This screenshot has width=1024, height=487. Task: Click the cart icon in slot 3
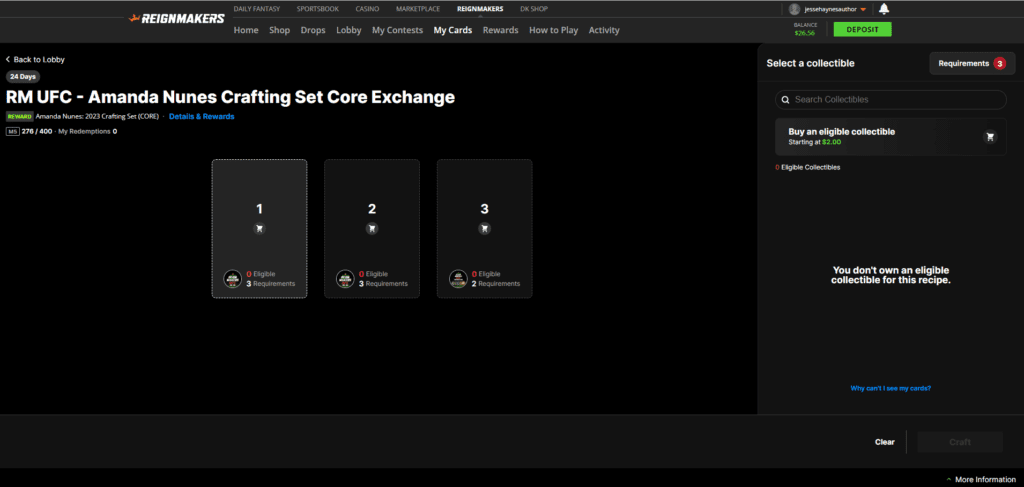484,228
